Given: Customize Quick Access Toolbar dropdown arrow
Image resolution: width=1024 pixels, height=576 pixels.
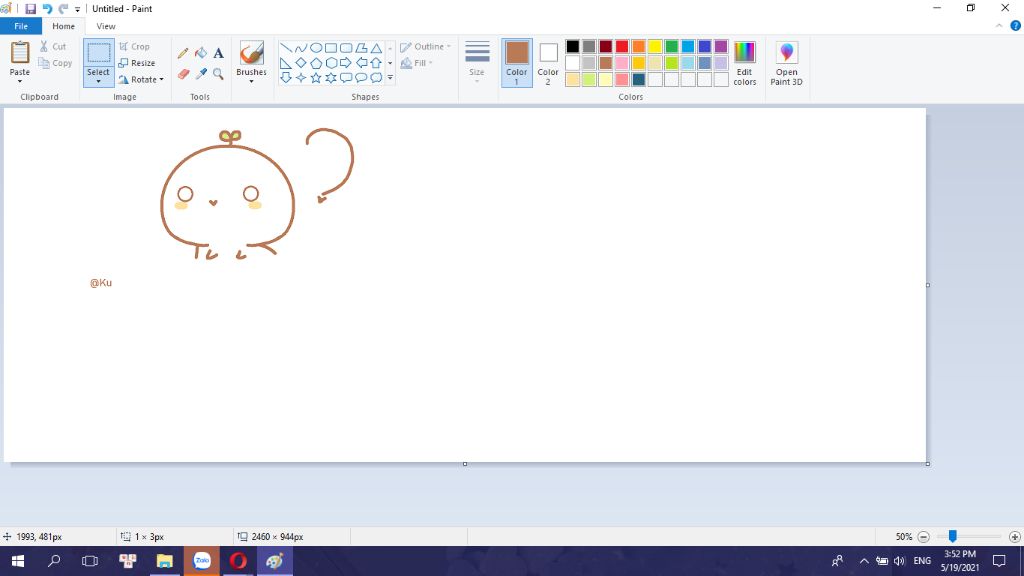Looking at the screenshot, I should point(78,9).
